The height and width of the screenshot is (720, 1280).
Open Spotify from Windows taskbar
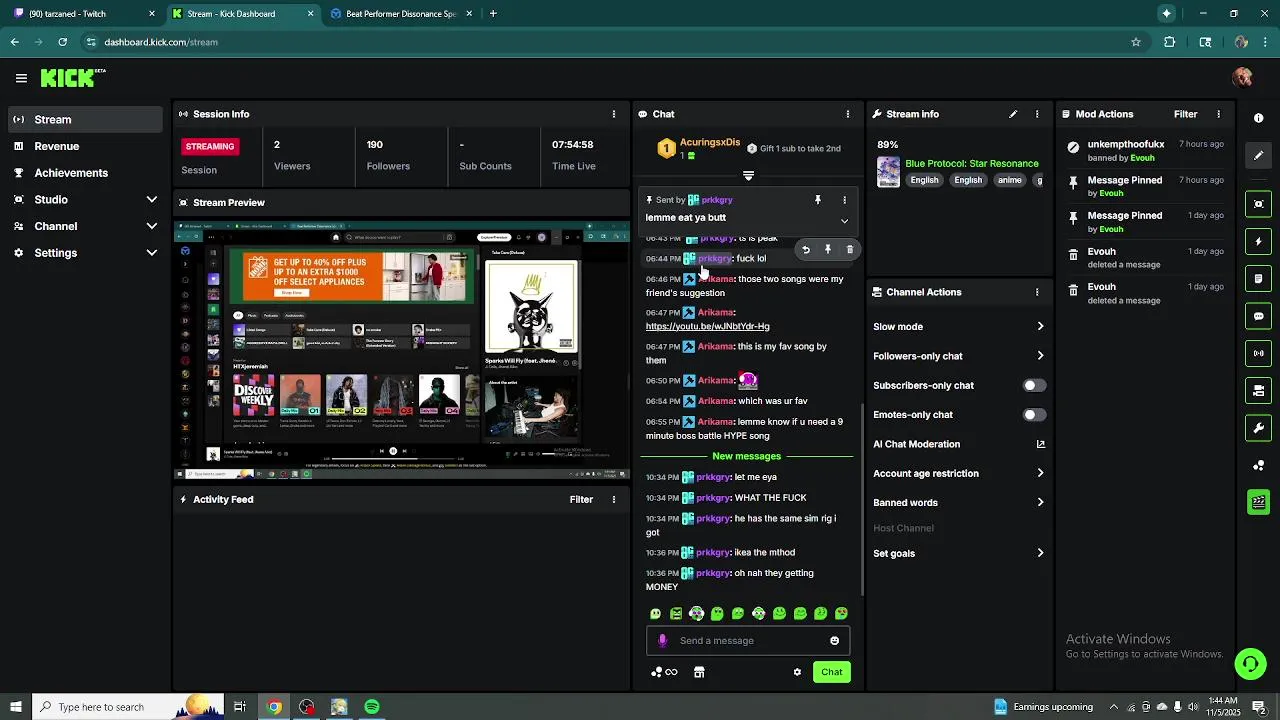(372, 707)
